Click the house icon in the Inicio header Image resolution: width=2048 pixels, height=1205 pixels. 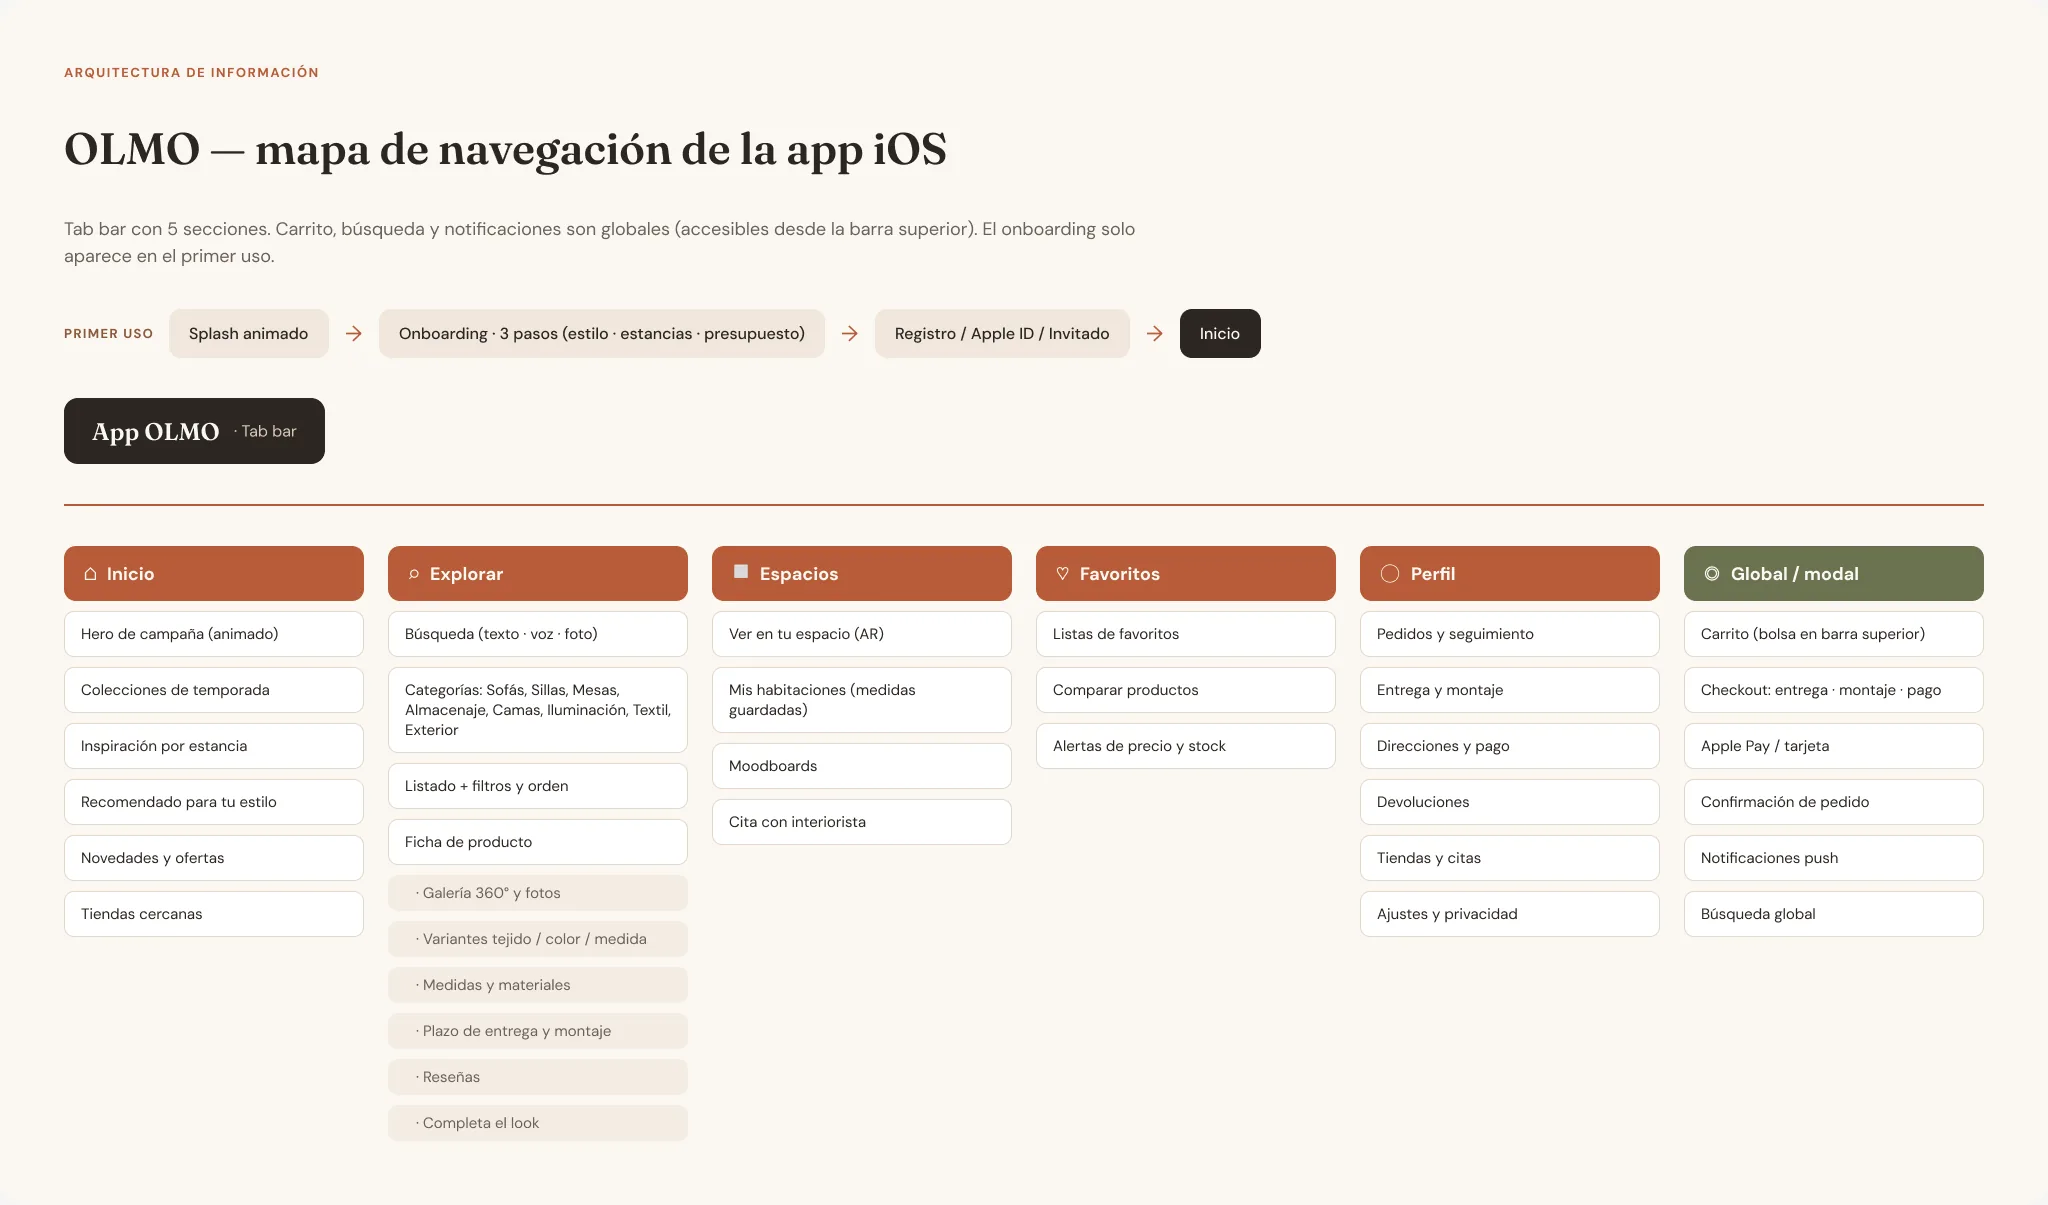coord(91,574)
